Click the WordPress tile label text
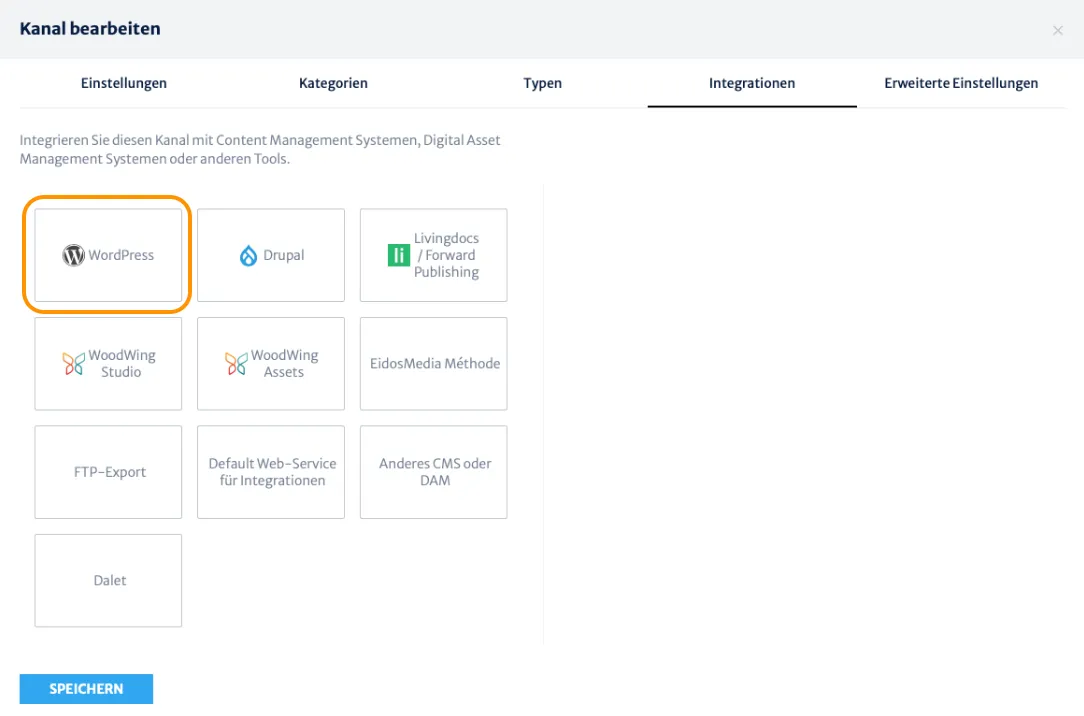This screenshot has height=716, width=1084. (x=121, y=255)
